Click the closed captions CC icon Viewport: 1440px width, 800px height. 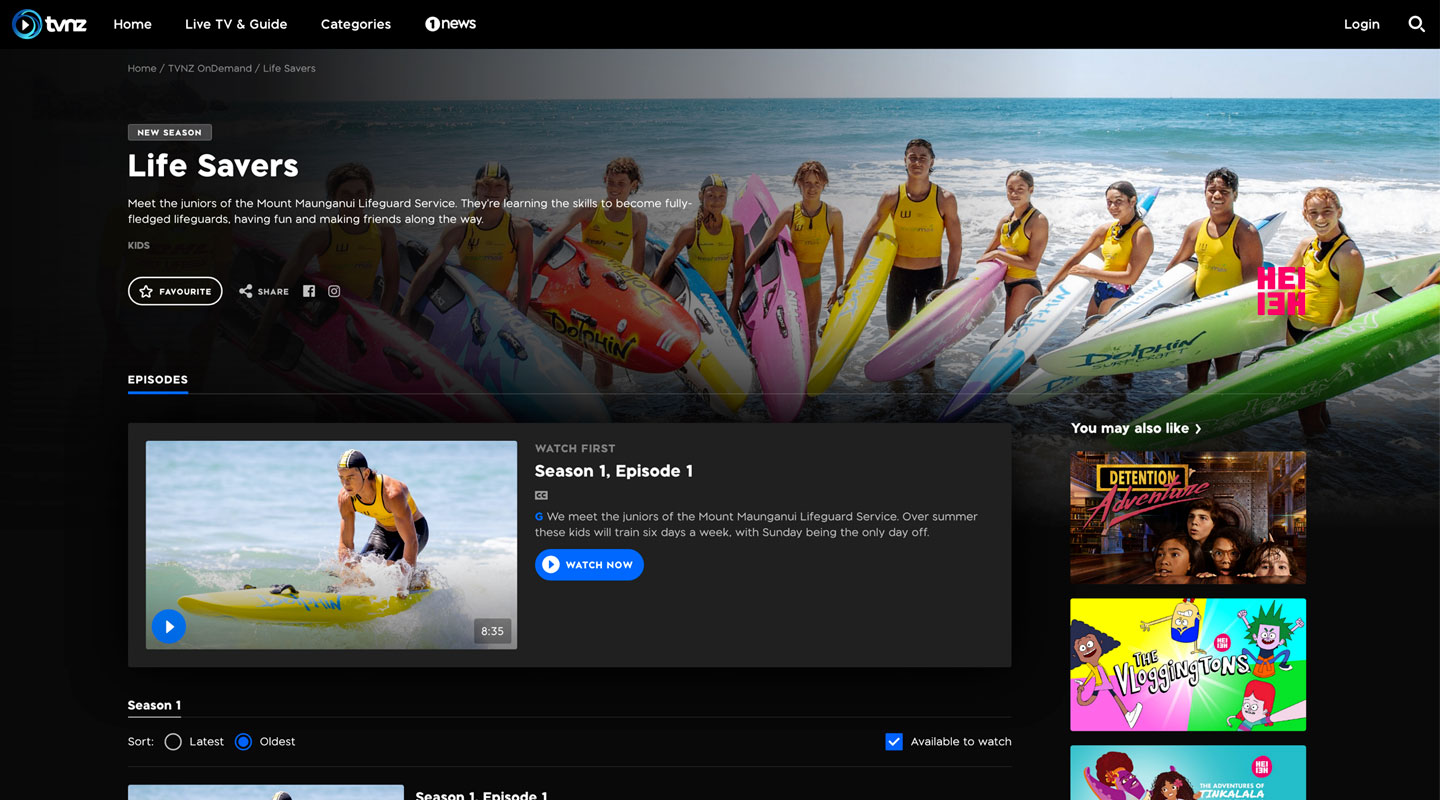(x=541, y=495)
